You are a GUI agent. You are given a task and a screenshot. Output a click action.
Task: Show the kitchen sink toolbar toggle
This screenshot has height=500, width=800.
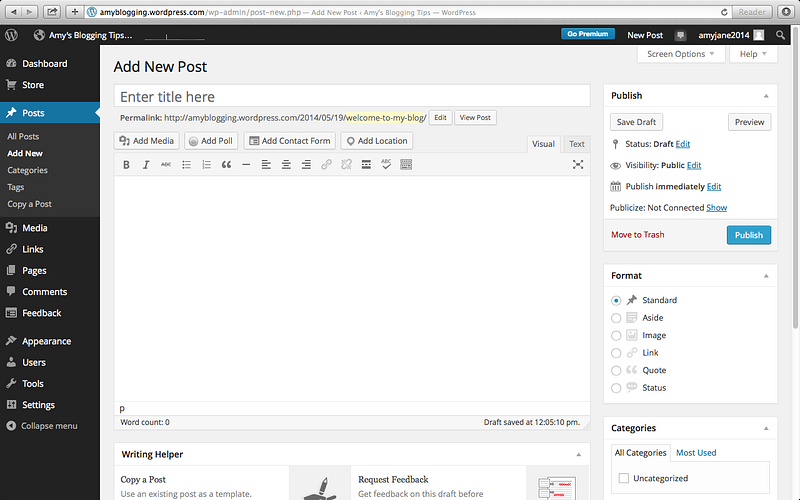coord(406,164)
